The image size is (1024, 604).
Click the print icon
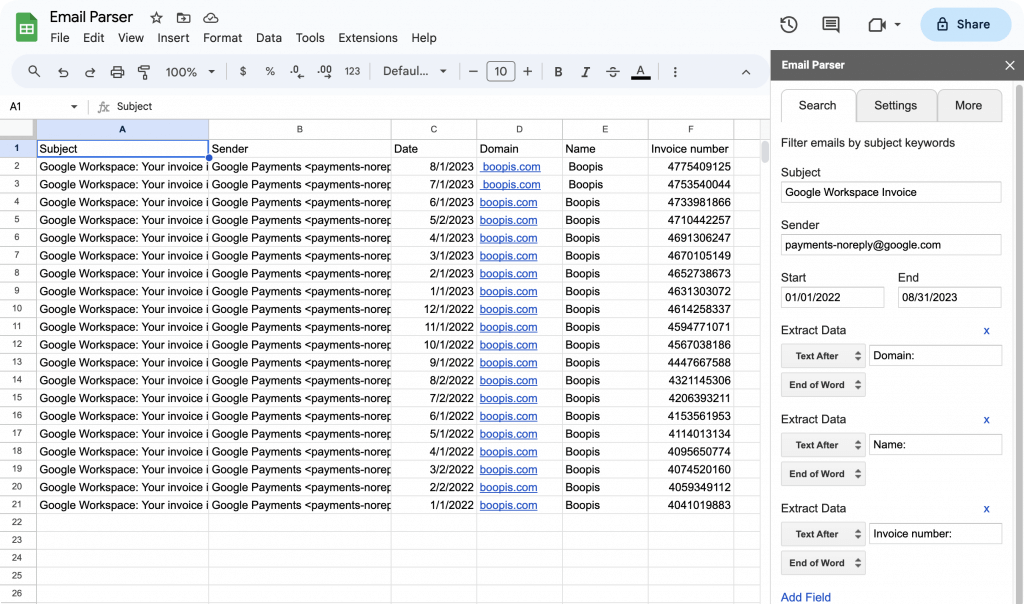pos(117,72)
